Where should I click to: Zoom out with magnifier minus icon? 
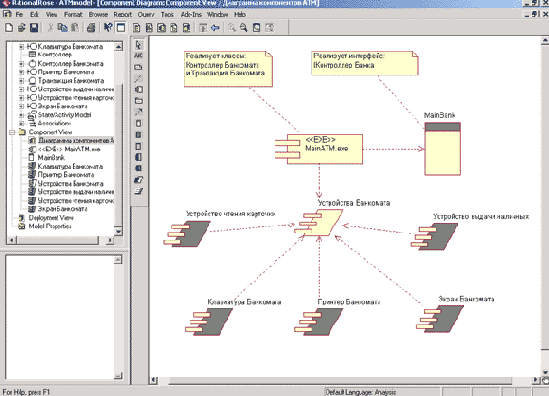point(244,28)
